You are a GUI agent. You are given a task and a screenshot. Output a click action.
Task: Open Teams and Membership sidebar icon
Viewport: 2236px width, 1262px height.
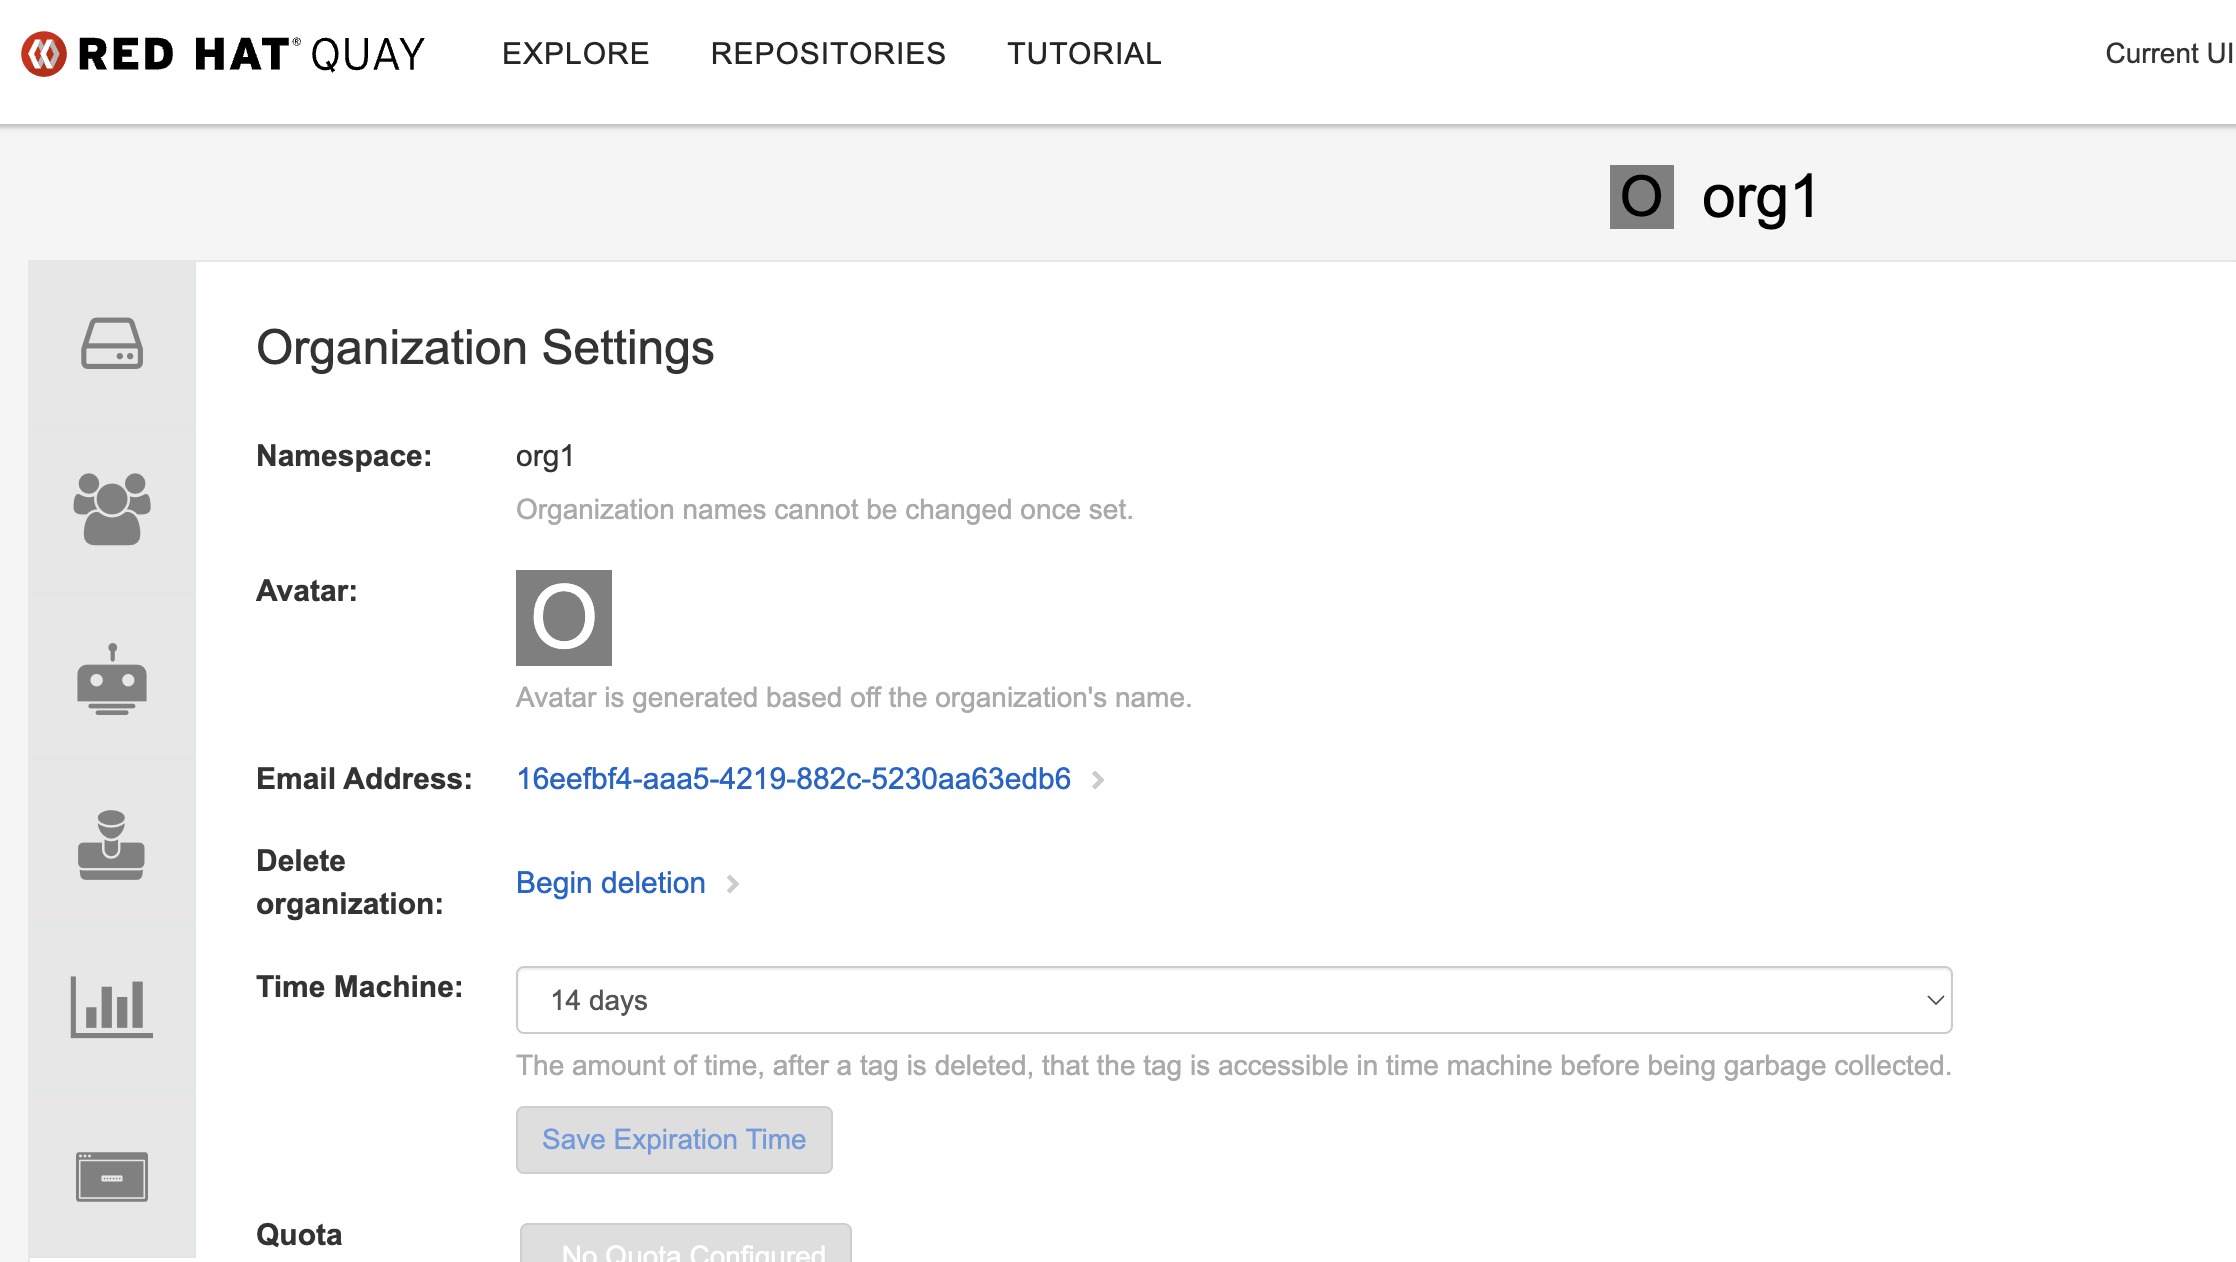click(x=112, y=509)
